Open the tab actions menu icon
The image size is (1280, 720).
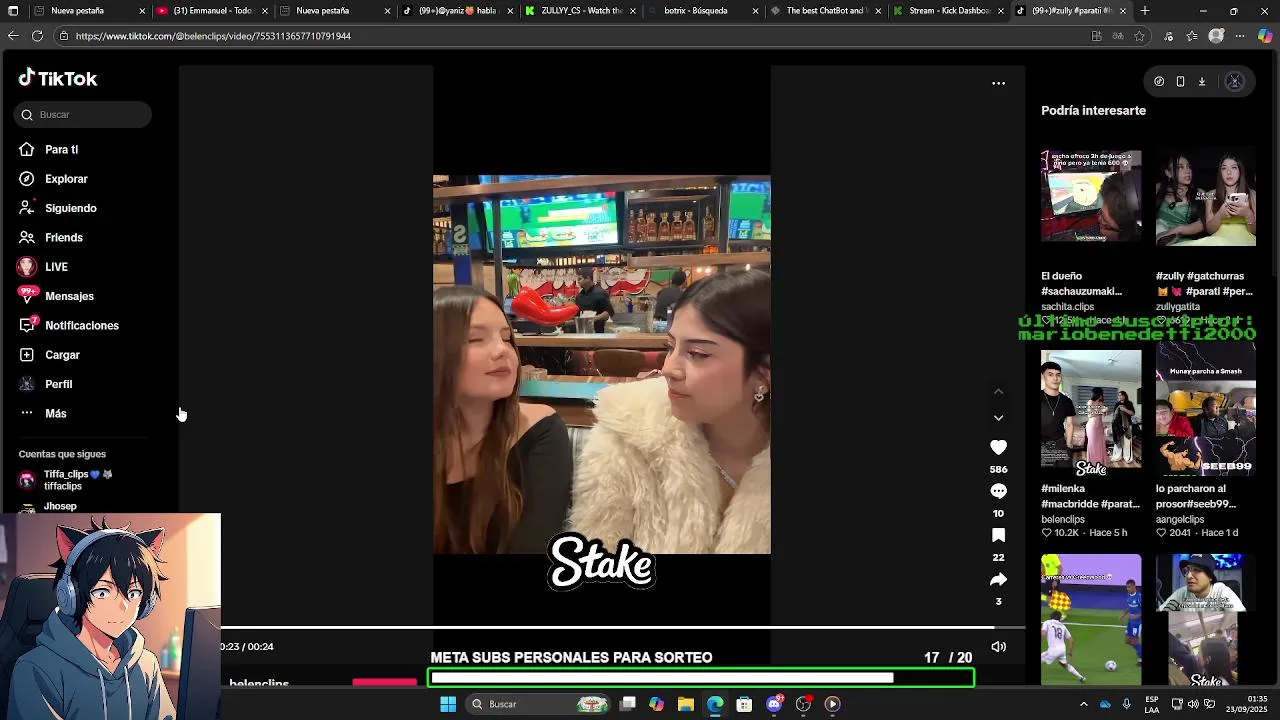click(13, 11)
